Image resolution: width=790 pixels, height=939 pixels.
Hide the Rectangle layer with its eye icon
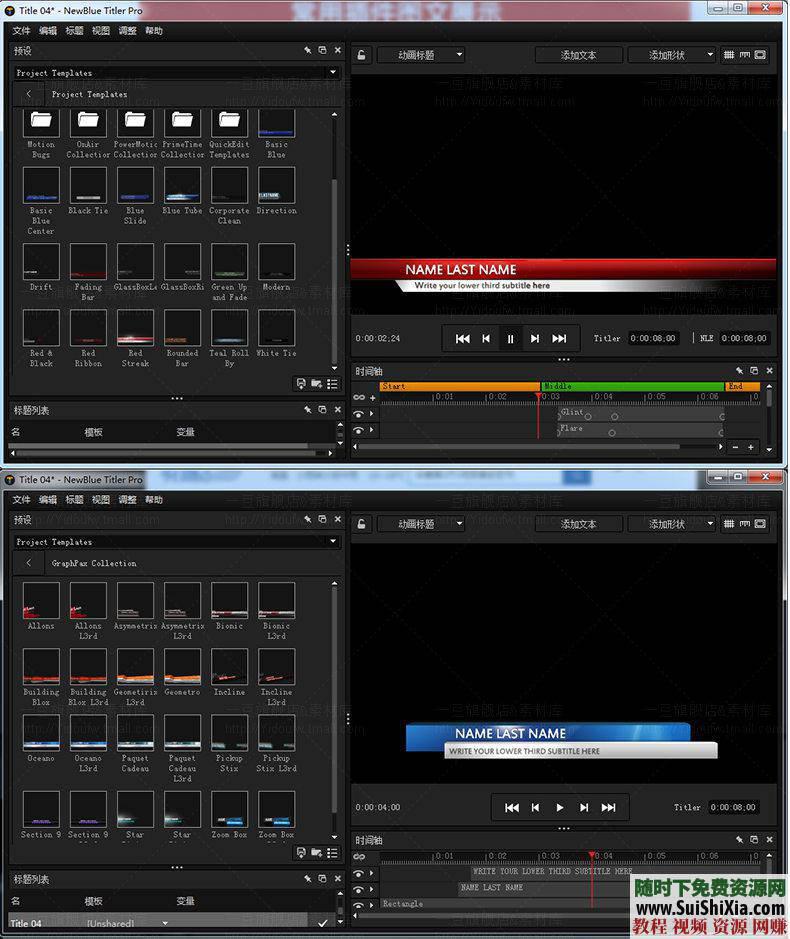click(x=359, y=906)
